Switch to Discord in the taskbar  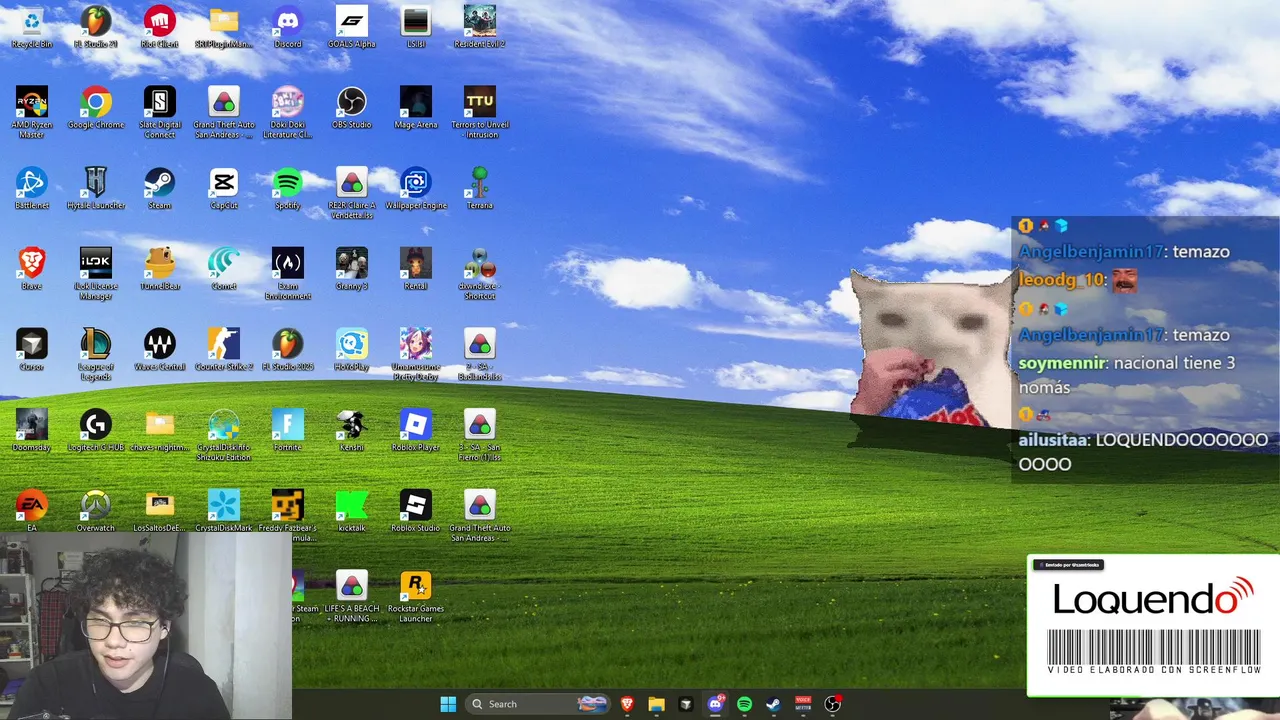pyautogui.click(x=715, y=704)
